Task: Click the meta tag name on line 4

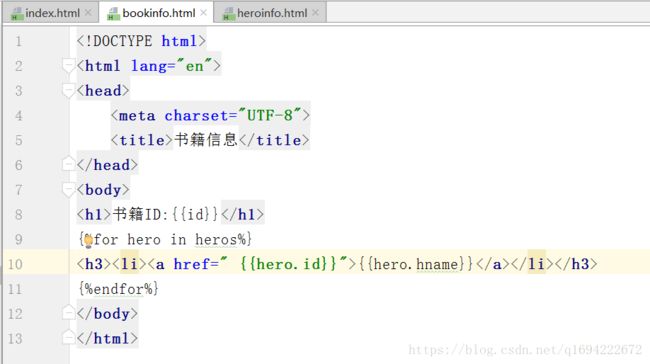Action: (x=137, y=116)
